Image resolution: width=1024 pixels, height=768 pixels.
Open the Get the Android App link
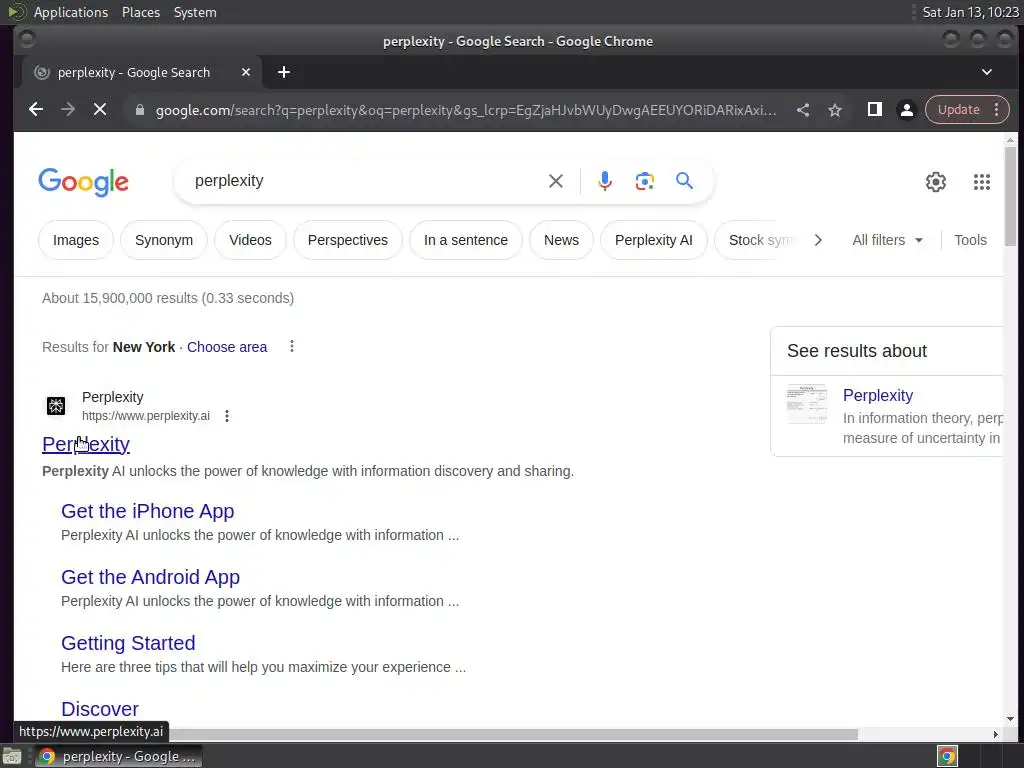click(150, 577)
